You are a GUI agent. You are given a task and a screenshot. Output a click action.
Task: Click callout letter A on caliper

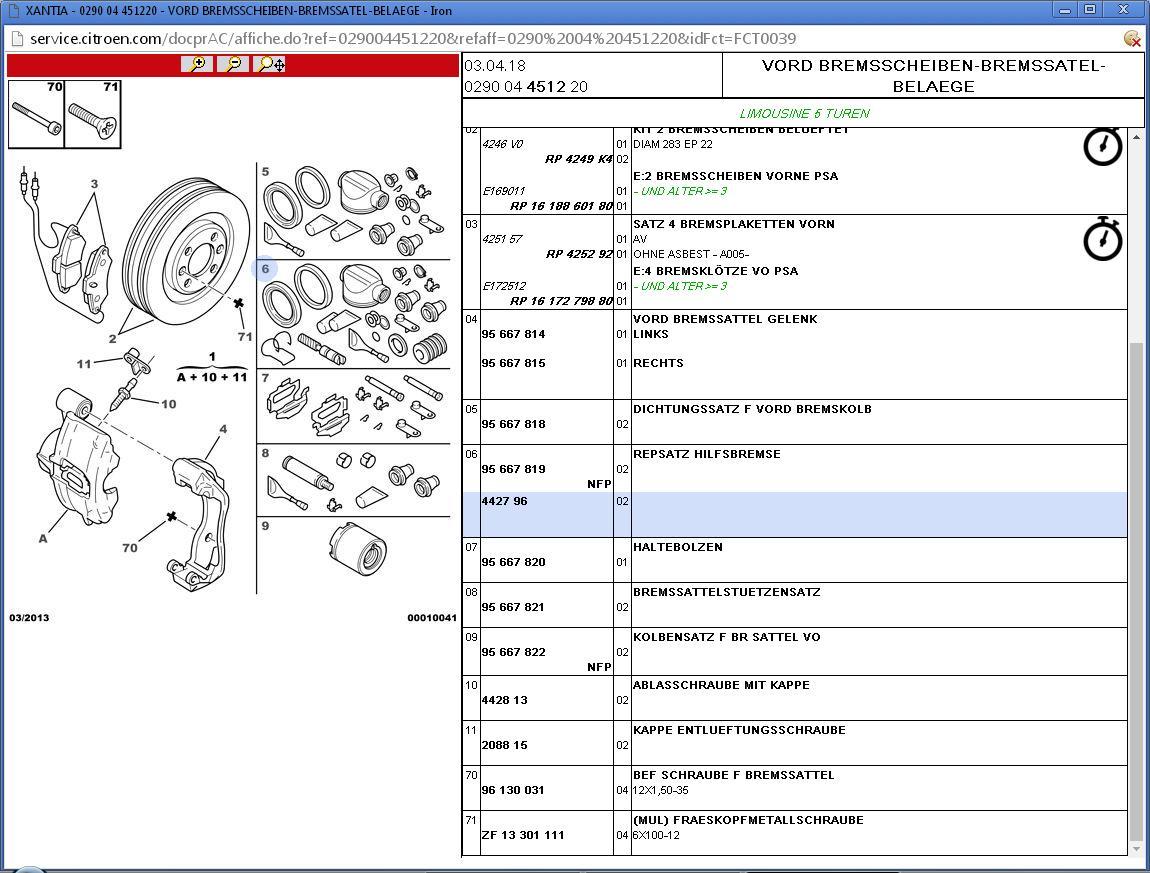click(43, 538)
